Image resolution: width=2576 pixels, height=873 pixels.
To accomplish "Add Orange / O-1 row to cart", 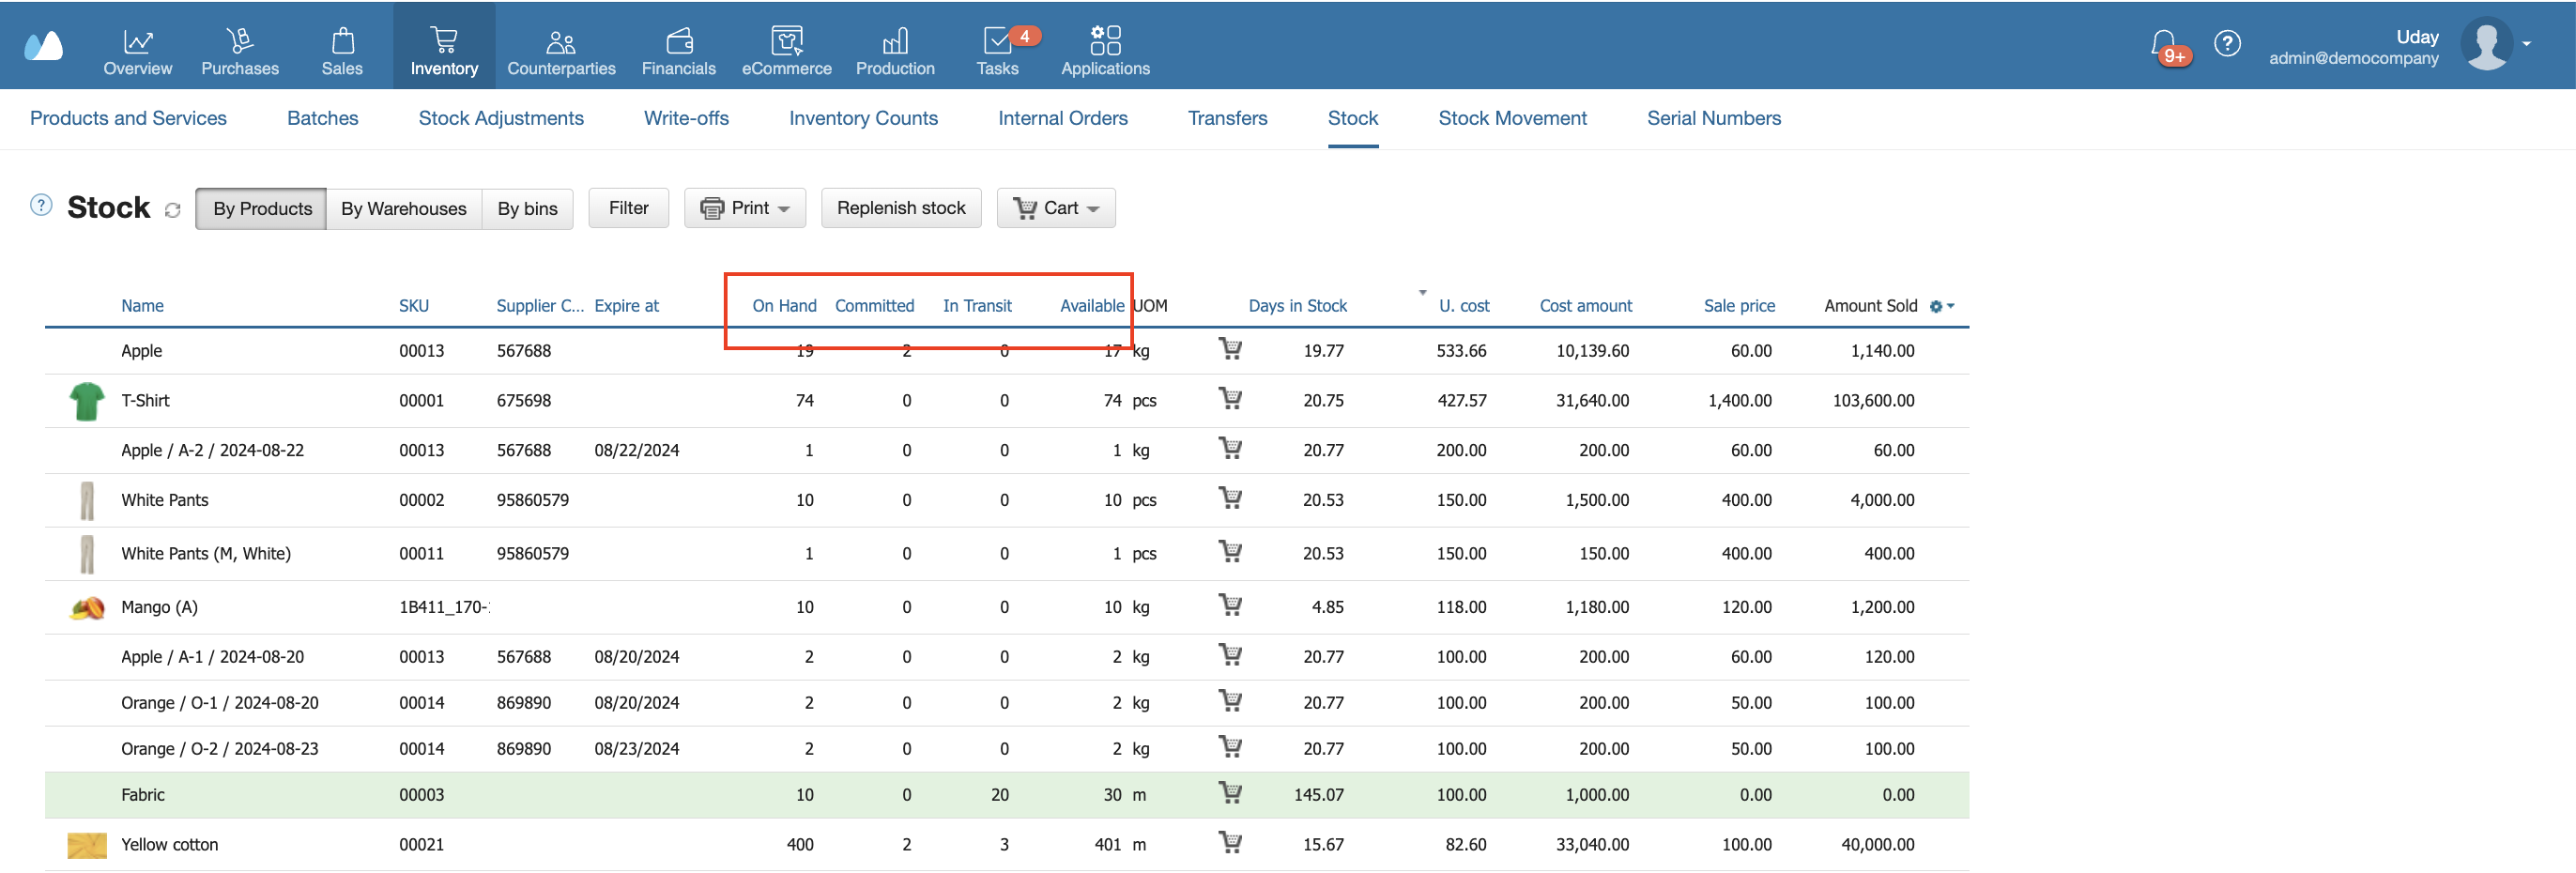I will pos(1230,701).
